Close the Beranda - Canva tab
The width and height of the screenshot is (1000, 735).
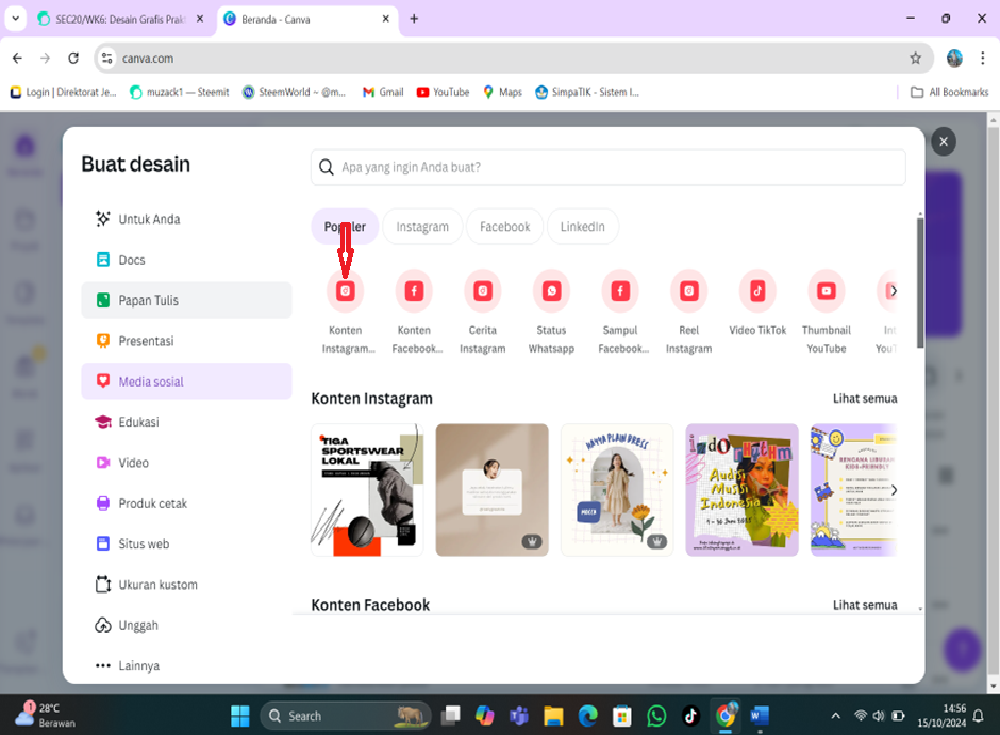pos(385,19)
